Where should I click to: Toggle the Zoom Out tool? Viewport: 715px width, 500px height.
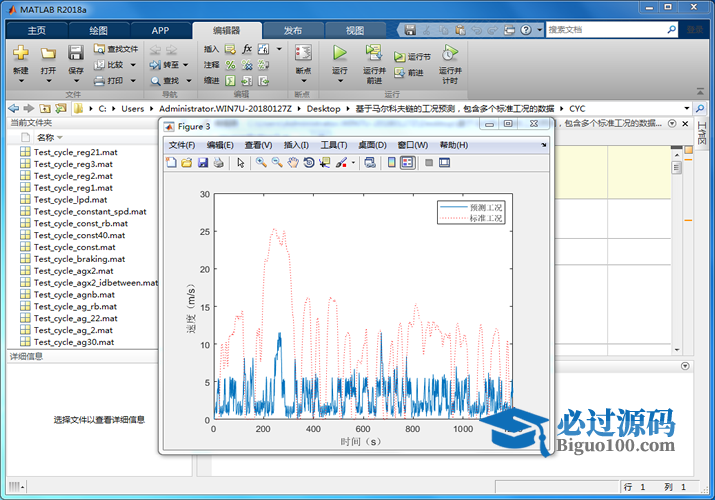pyautogui.click(x=277, y=162)
